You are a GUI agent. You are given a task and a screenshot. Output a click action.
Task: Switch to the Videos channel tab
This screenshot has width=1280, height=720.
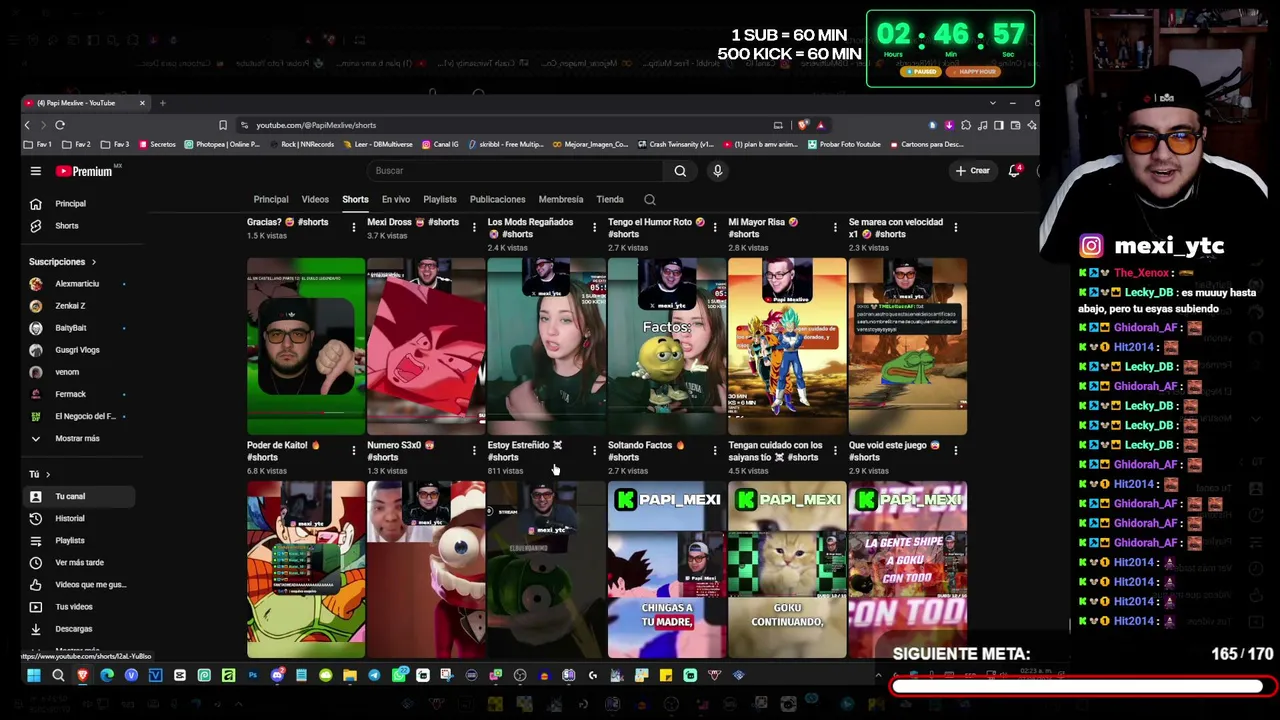tap(315, 200)
